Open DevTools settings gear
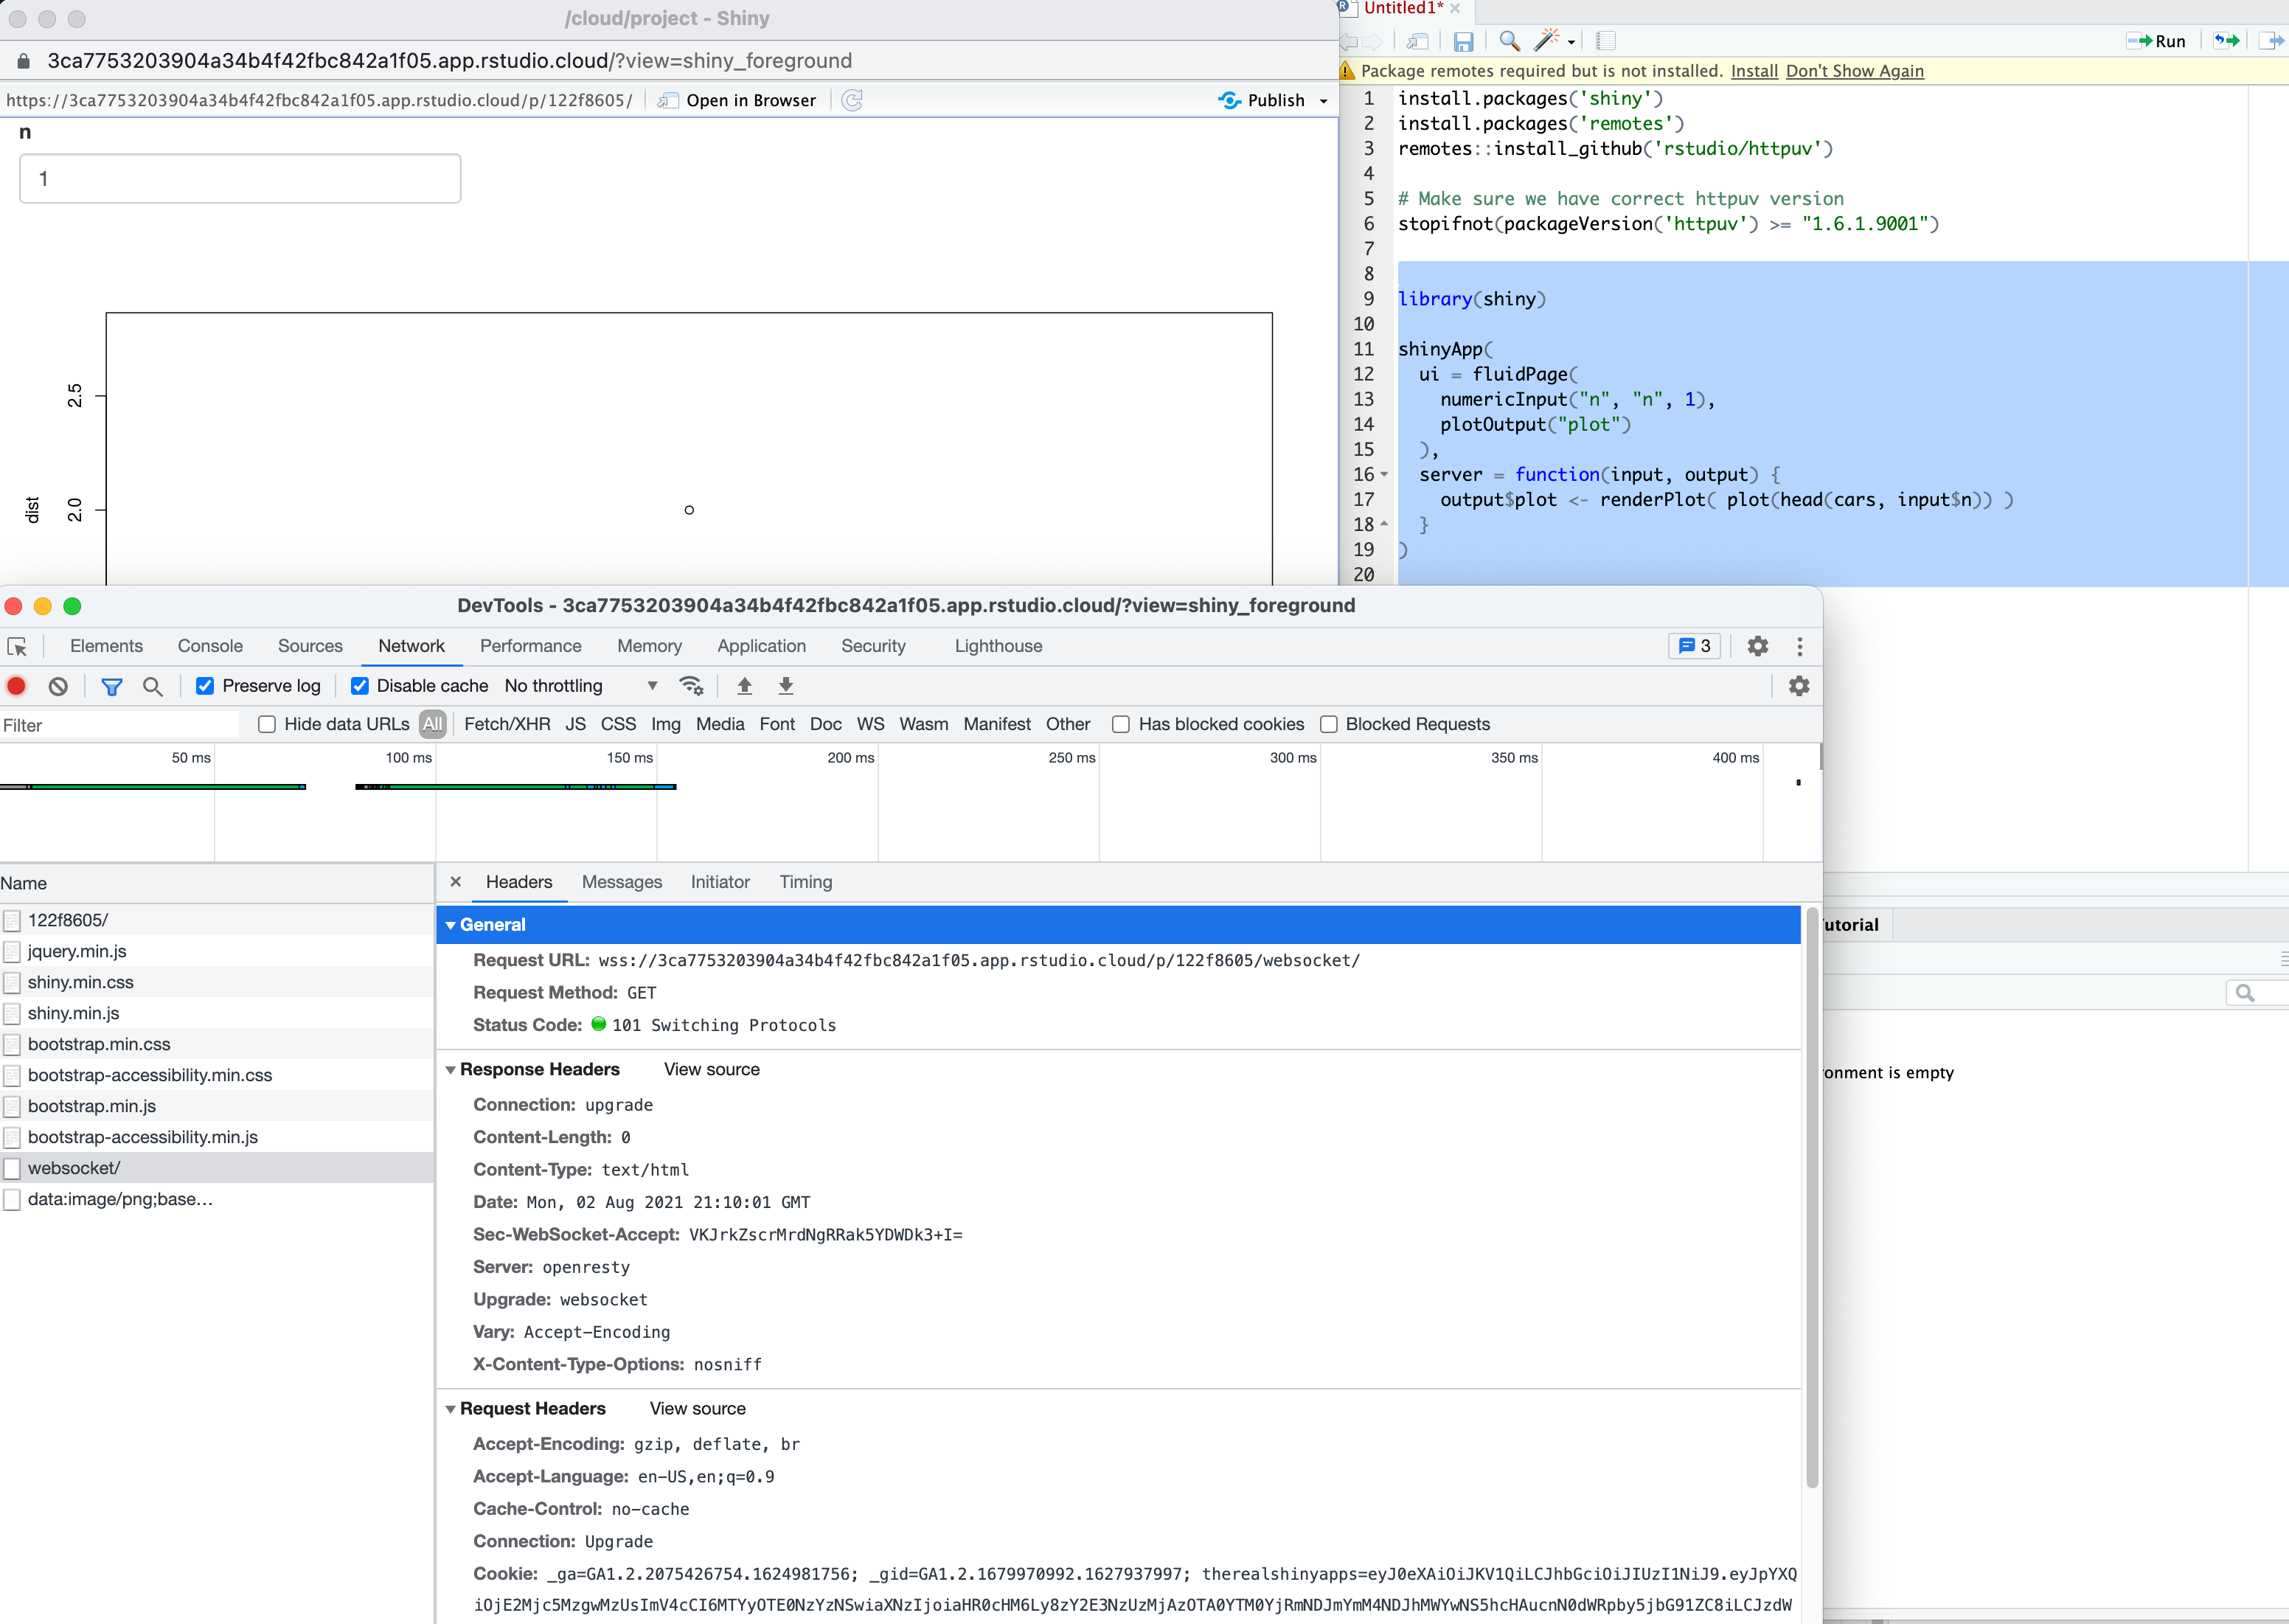Viewport: 2289px width, 1624px height. point(1757,646)
